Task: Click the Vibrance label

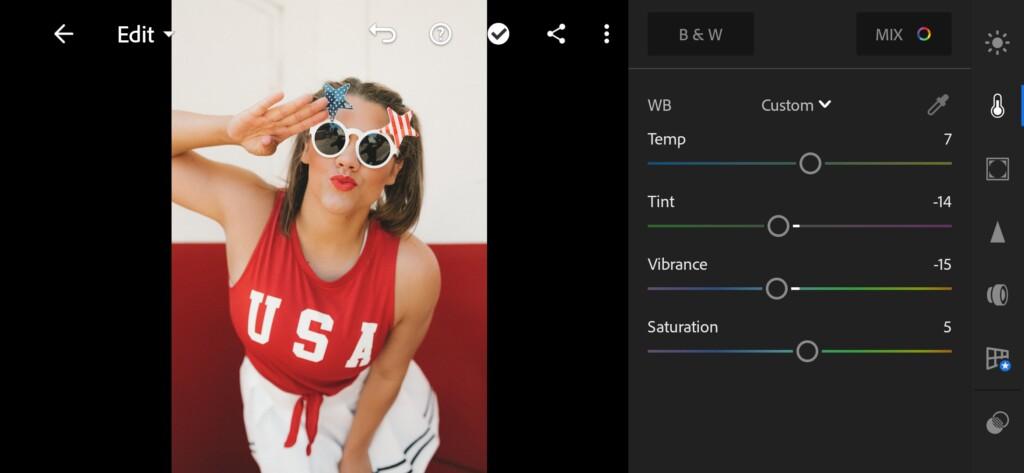Action: click(677, 265)
